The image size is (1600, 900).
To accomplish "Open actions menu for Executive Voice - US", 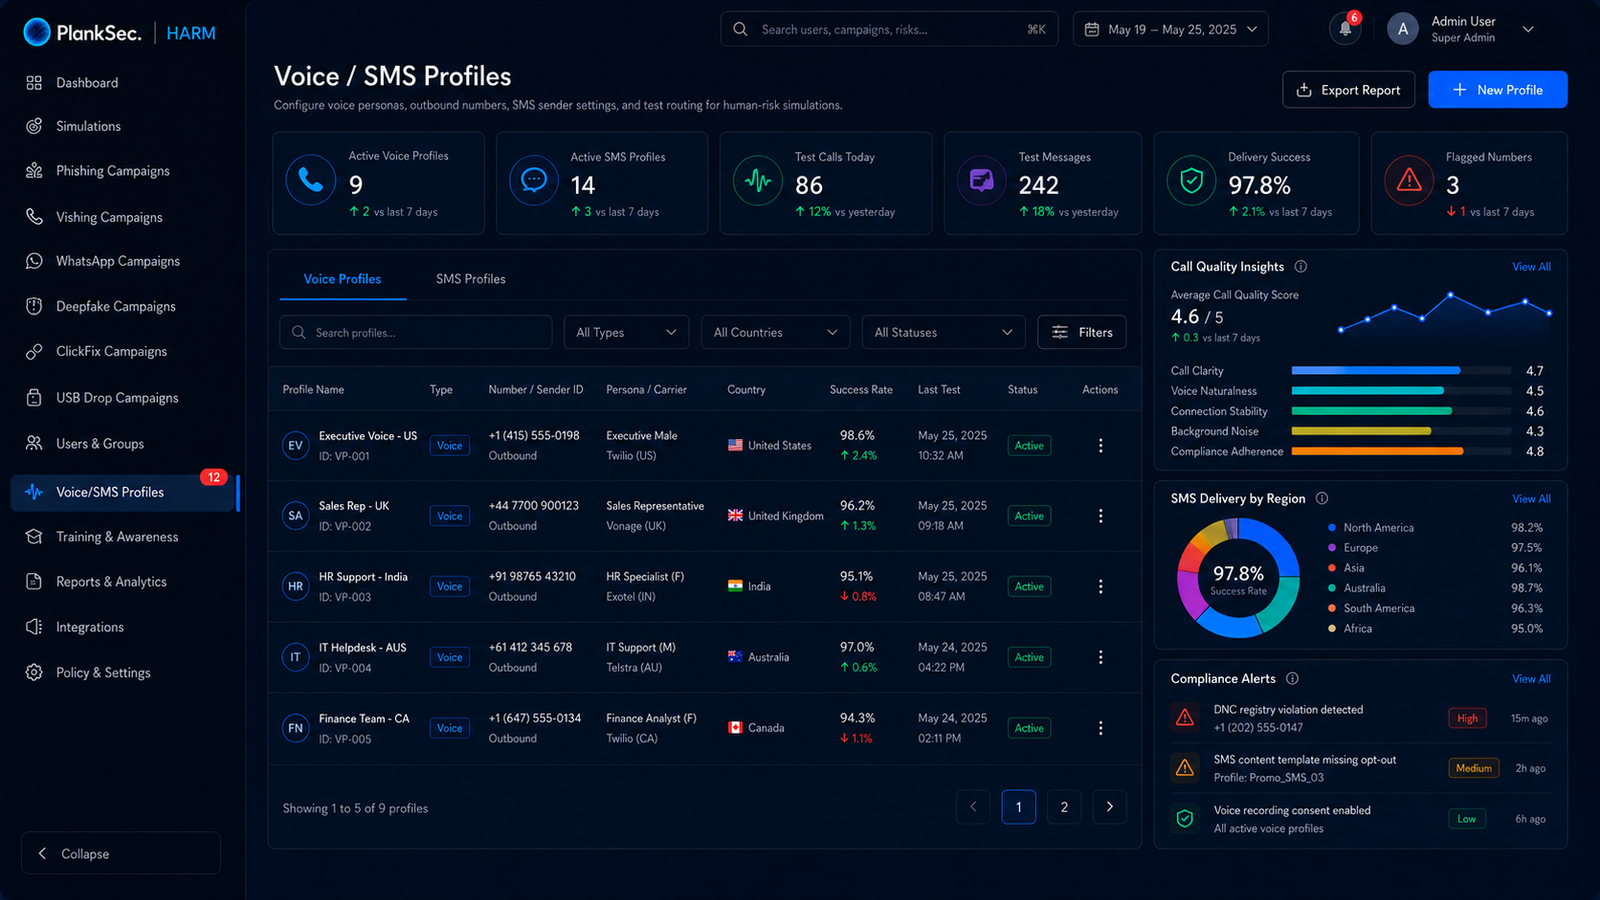I will (1100, 446).
